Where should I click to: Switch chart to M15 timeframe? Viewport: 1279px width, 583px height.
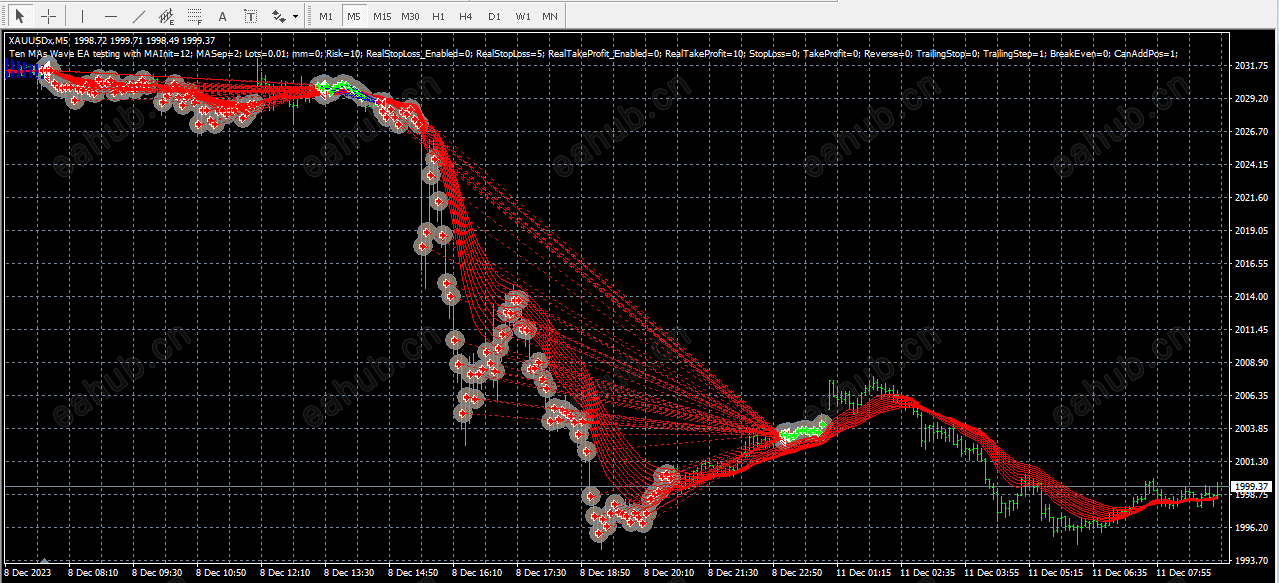tap(382, 17)
